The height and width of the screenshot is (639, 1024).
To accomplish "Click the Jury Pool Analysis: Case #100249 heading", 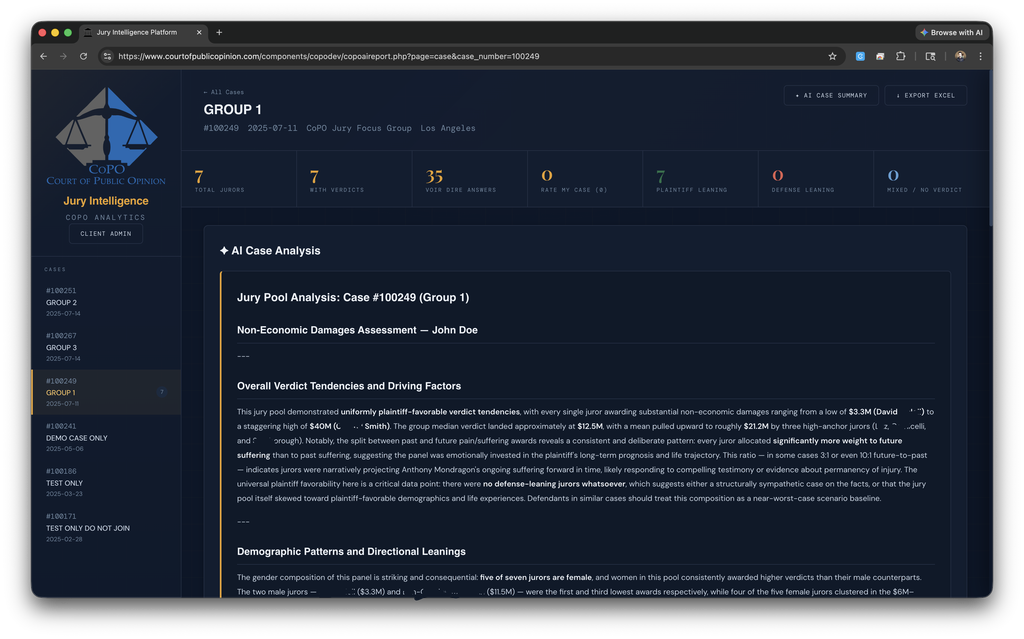I will [x=353, y=297].
